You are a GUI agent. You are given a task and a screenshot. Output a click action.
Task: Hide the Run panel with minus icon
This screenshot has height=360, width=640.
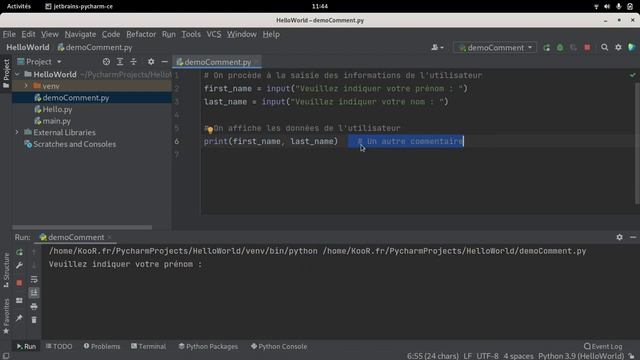(633, 237)
